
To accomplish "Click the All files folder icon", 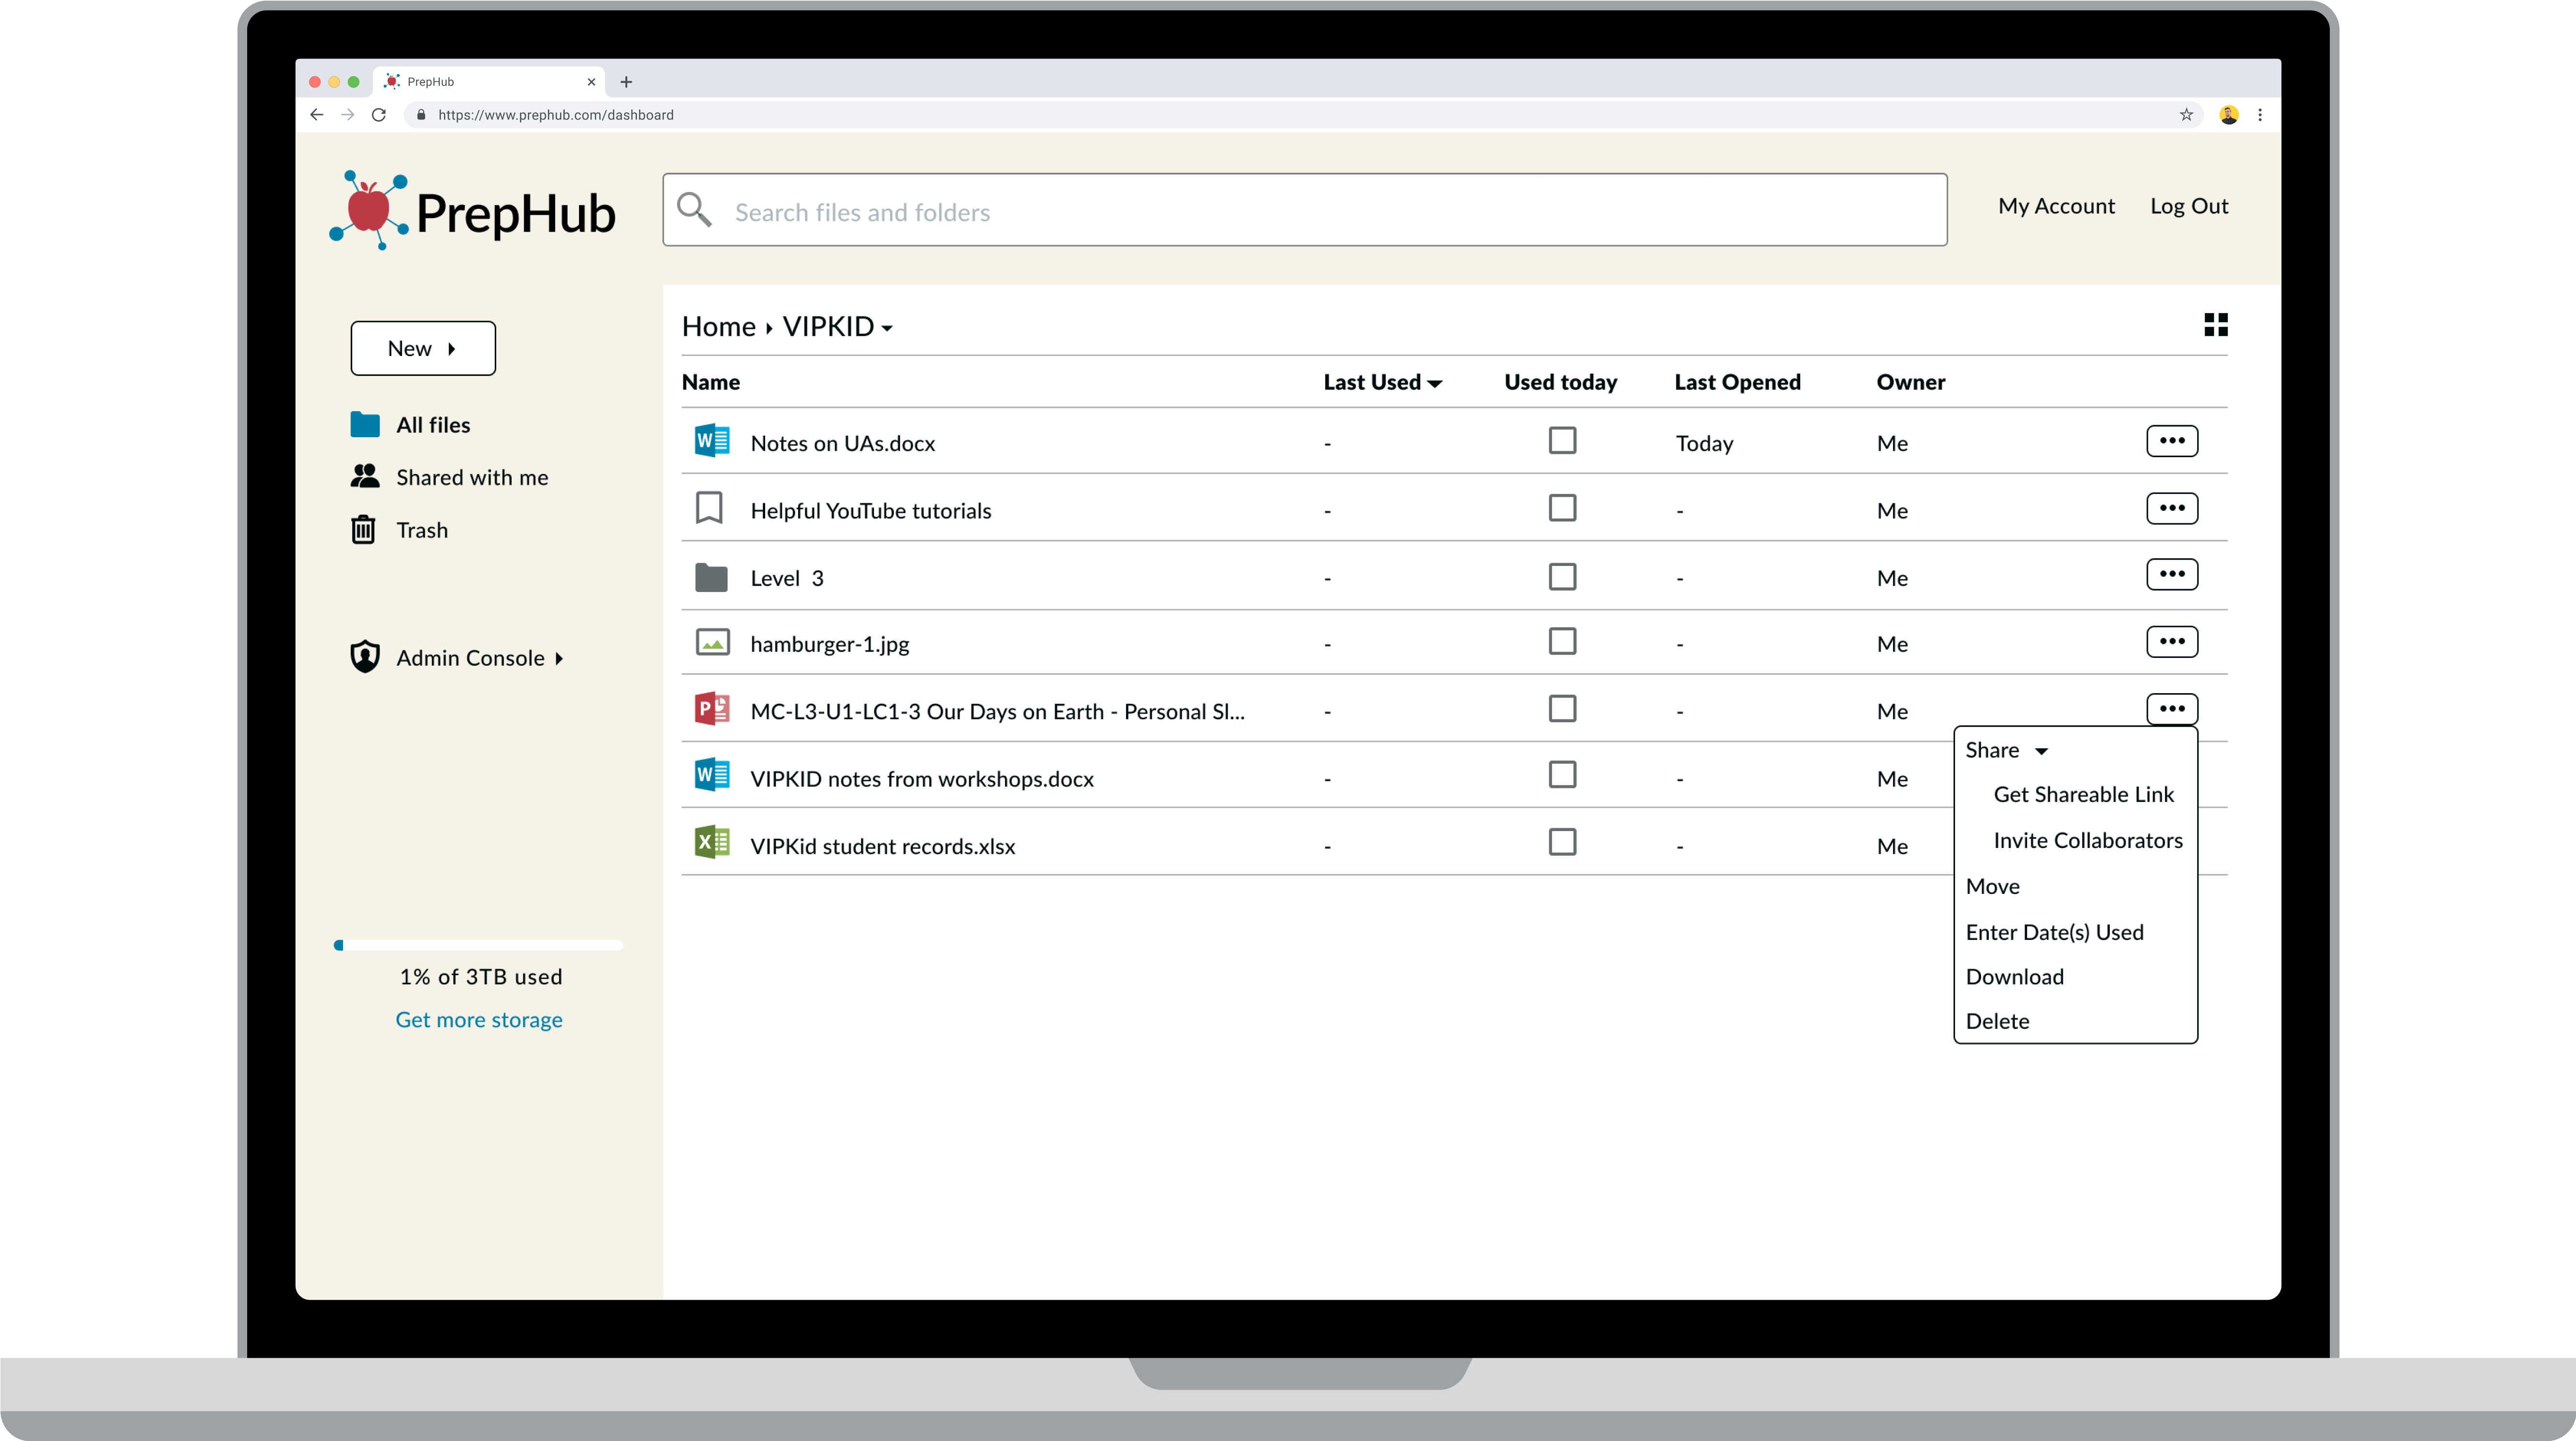I will click(x=365, y=425).
